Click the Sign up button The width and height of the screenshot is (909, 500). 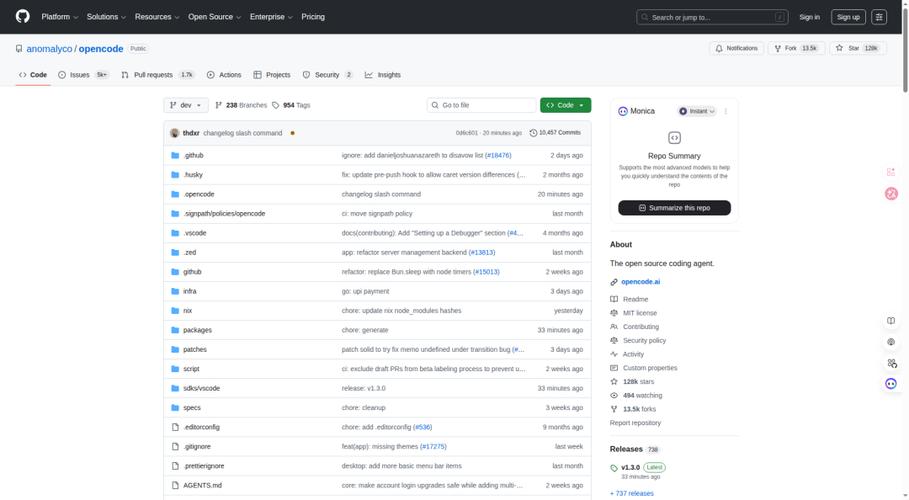(x=848, y=17)
